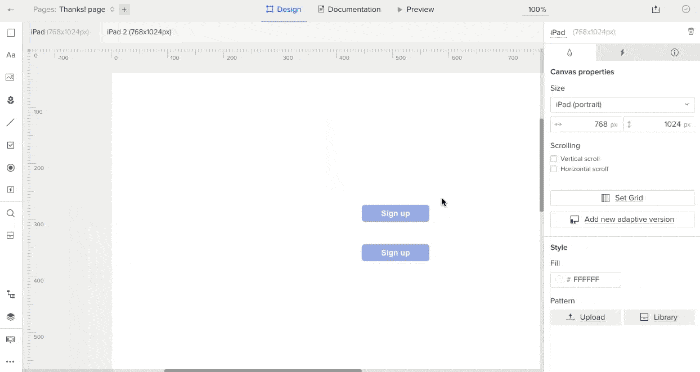Open the Layers panel
Image resolution: width=700 pixels, height=372 pixels.
coord(11,317)
